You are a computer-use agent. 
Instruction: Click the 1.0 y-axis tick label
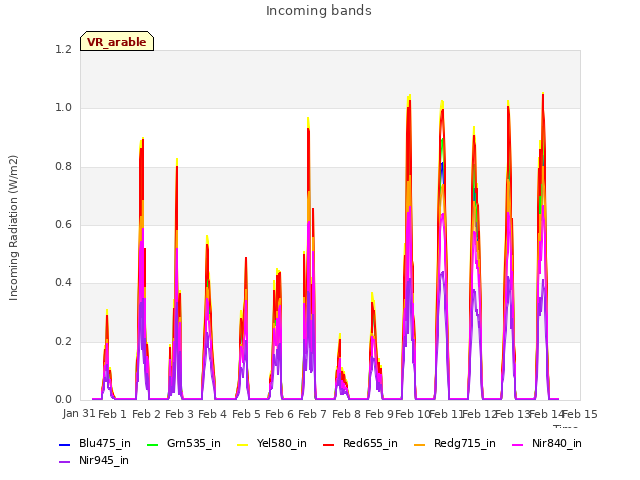[63, 108]
